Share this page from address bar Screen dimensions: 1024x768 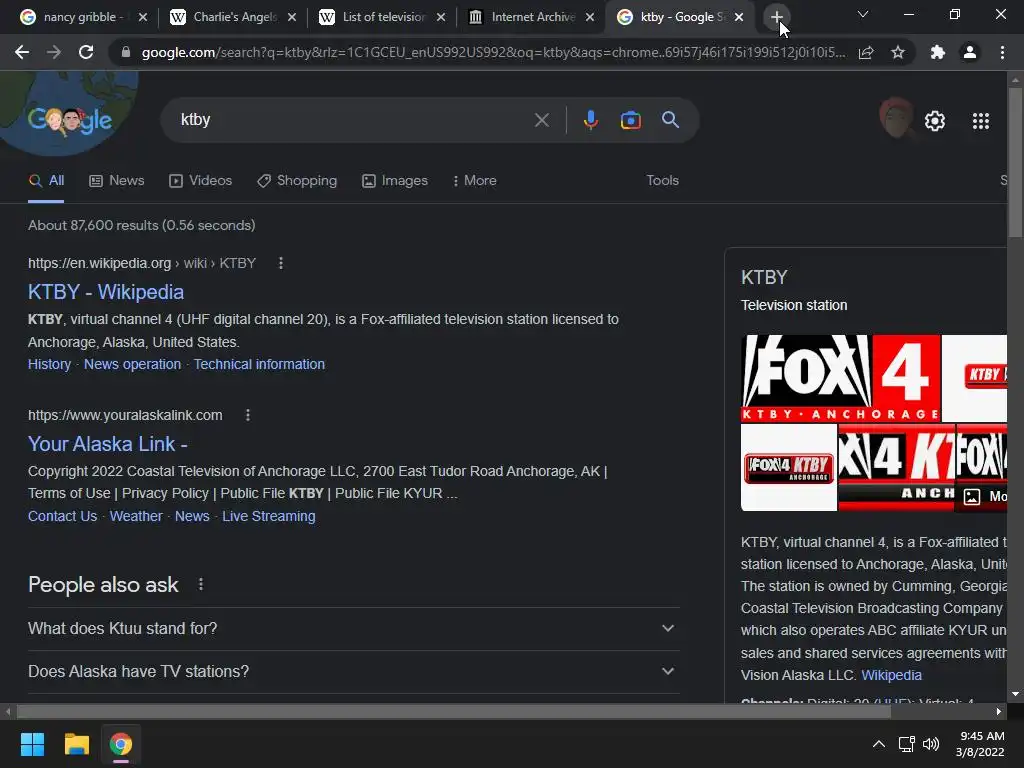coord(866,52)
